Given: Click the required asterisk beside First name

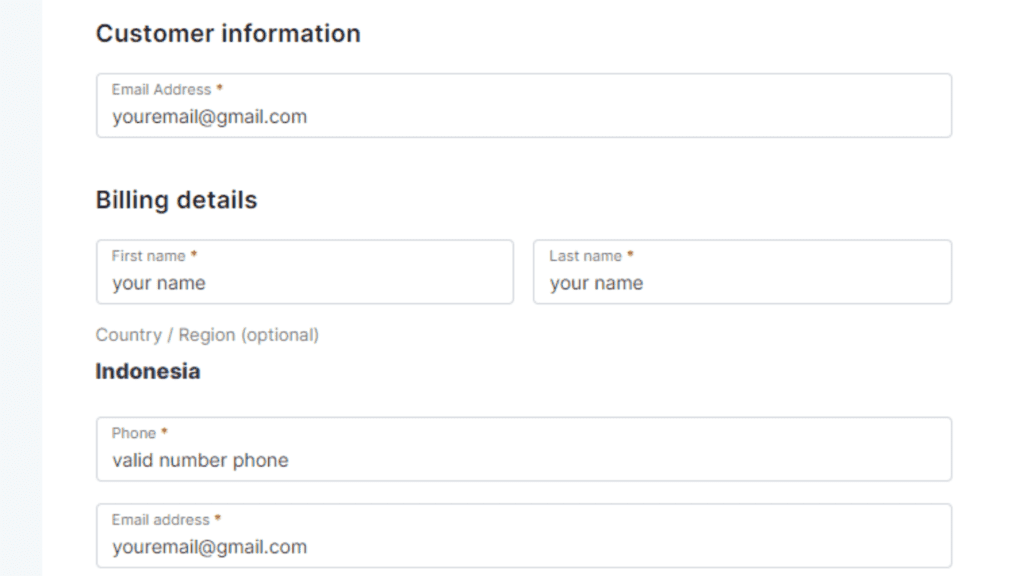Looking at the screenshot, I should coord(194,255).
